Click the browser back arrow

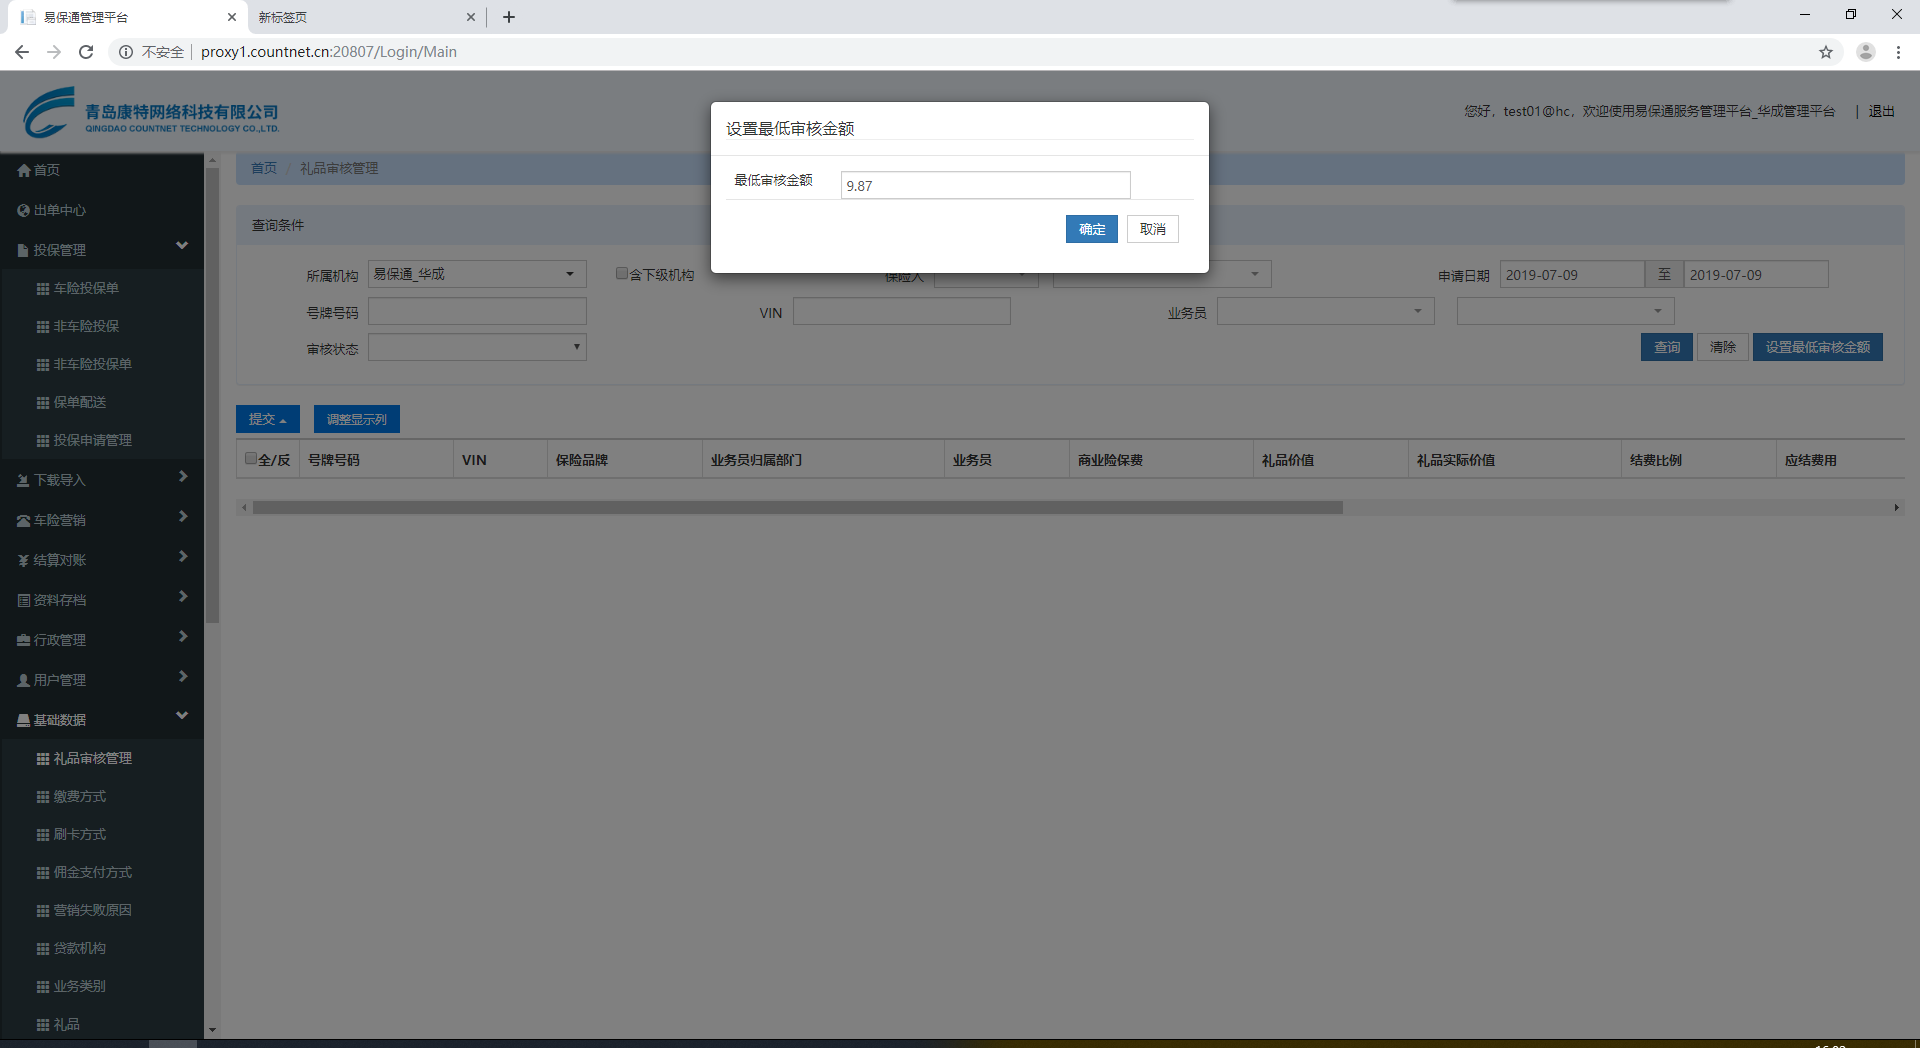point(22,52)
